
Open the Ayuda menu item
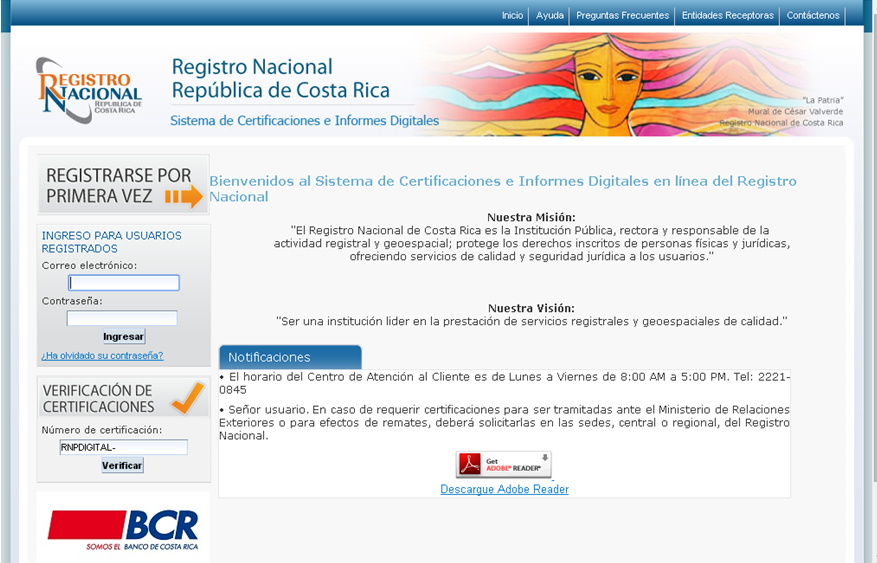(x=550, y=16)
